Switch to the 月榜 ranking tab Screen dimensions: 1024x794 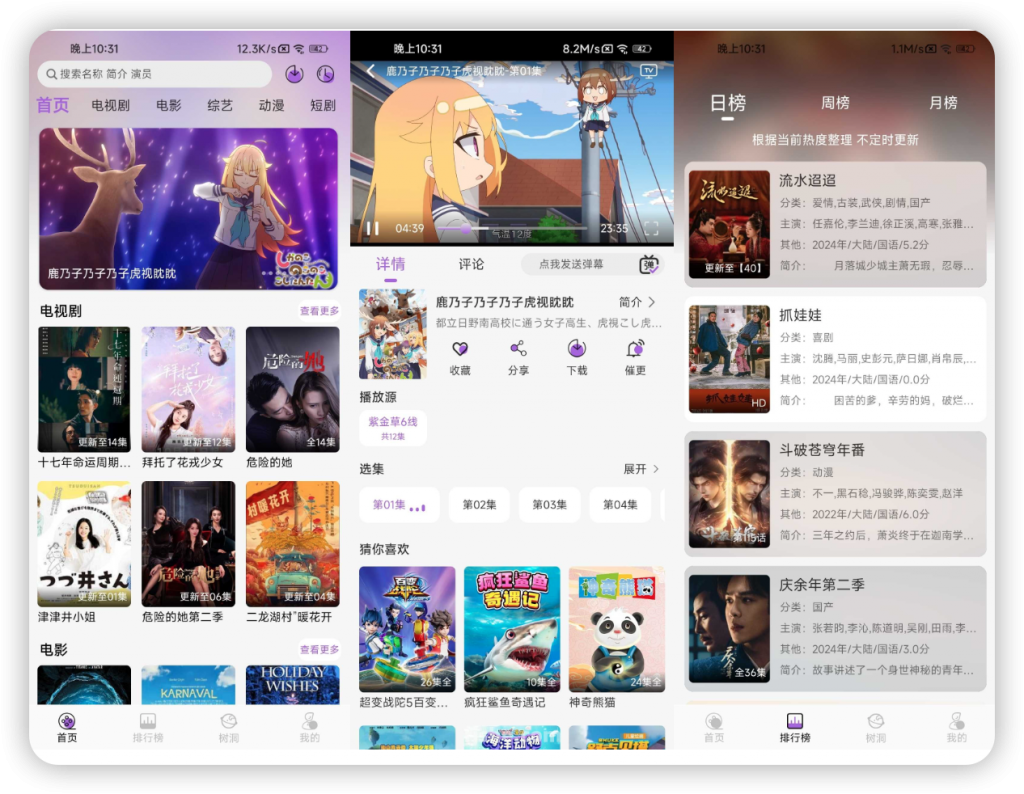coord(943,103)
